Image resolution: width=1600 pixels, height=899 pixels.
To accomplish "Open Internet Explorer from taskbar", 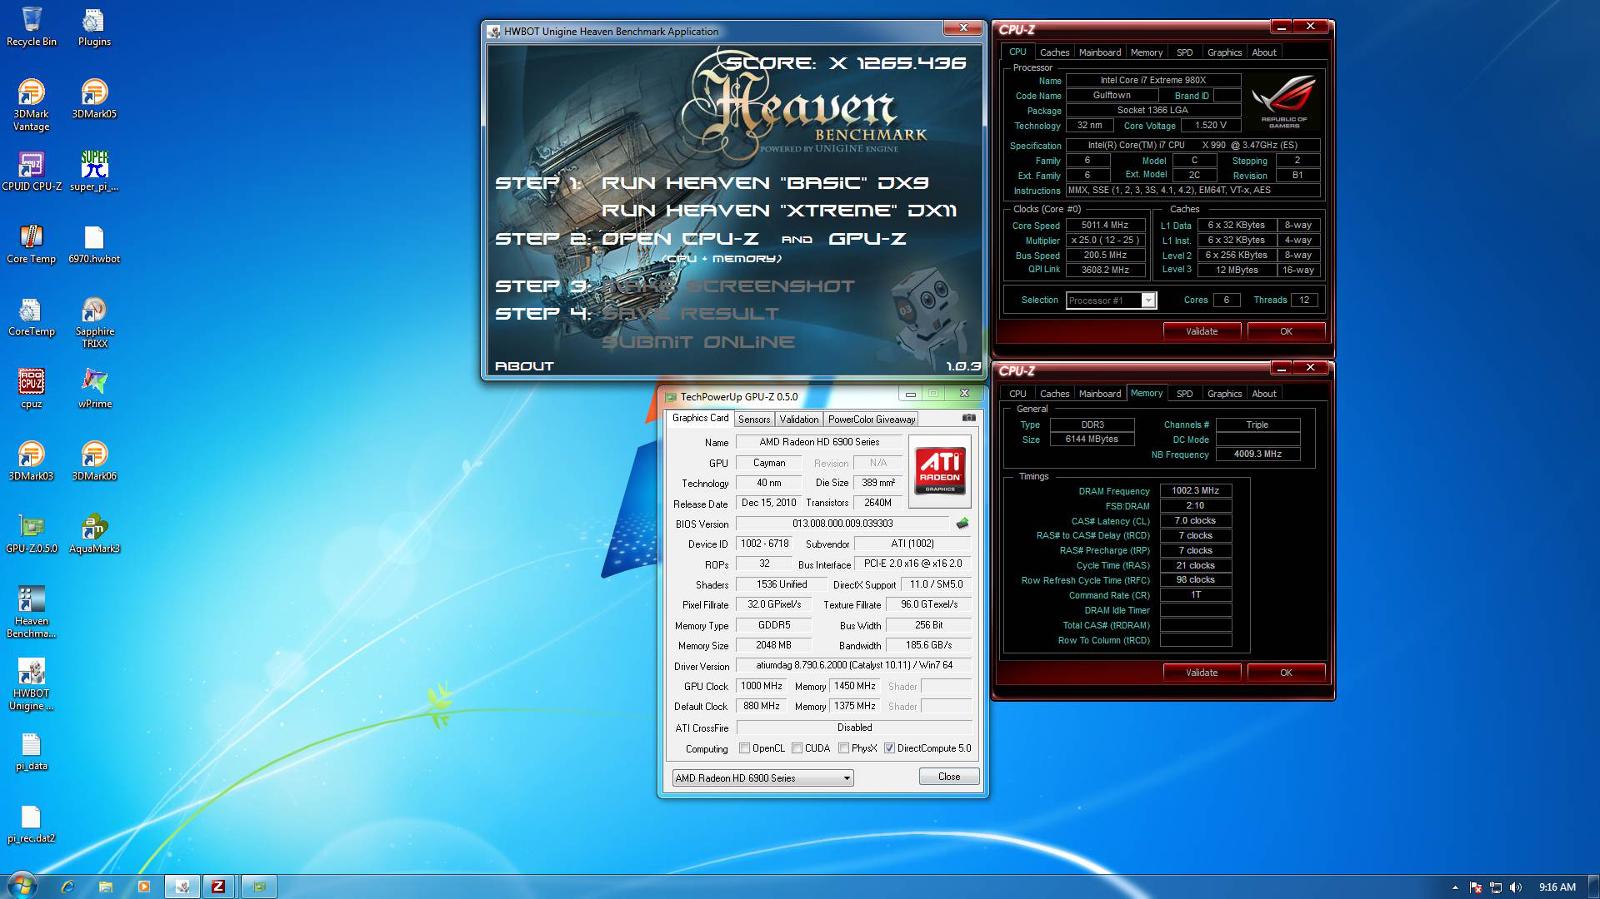I will (x=67, y=886).
